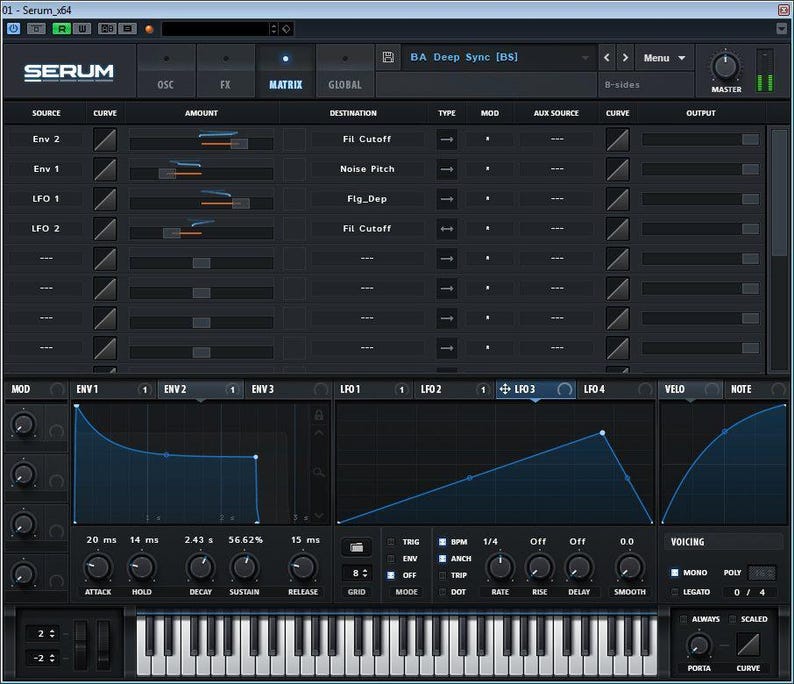This screenshot has width=794, height=684.
Task: Open host plugin options dropdown arrow
Action: 781,28
